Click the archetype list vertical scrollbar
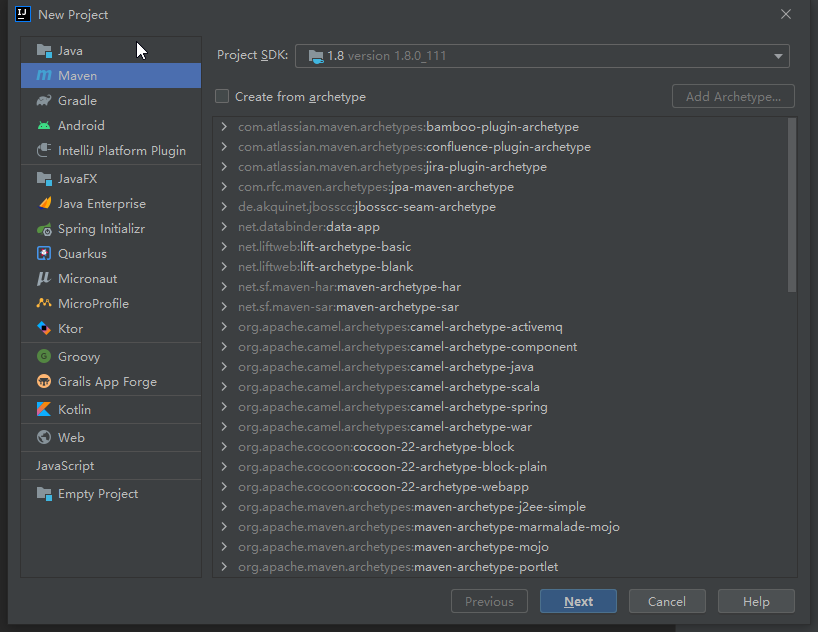The height and width of the screenshot is (632, 818). click(791, 205)
